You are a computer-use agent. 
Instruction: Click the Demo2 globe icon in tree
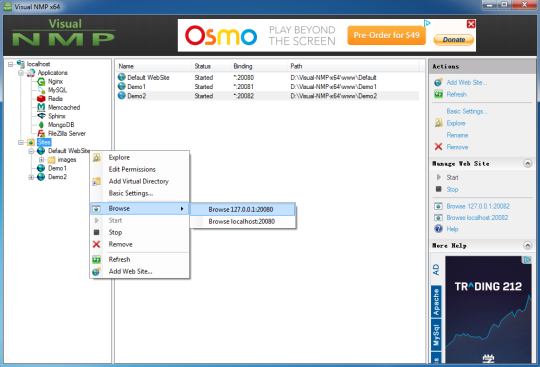(41, 177)
